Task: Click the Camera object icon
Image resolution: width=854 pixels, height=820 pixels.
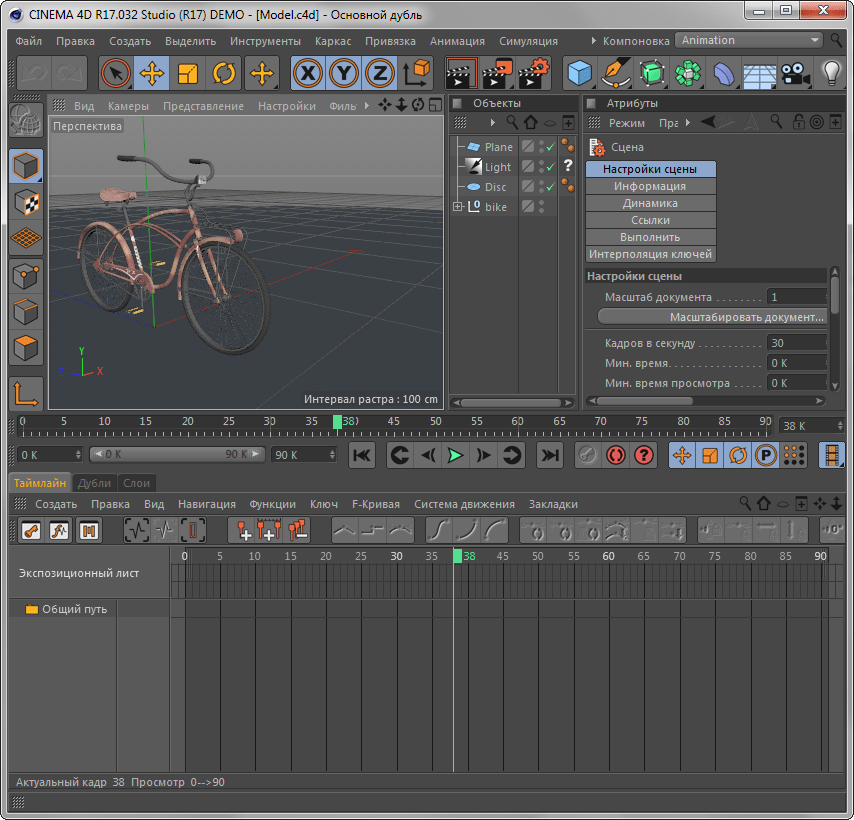Action: click(794, 73)
